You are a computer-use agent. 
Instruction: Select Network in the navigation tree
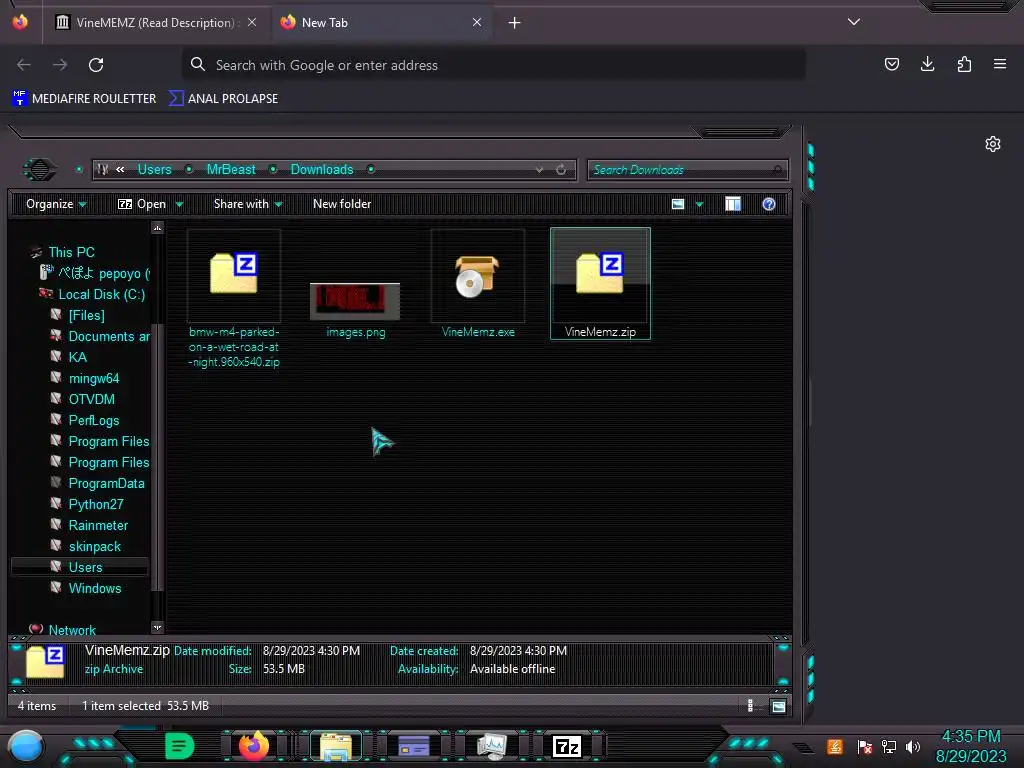click(63, 630)
